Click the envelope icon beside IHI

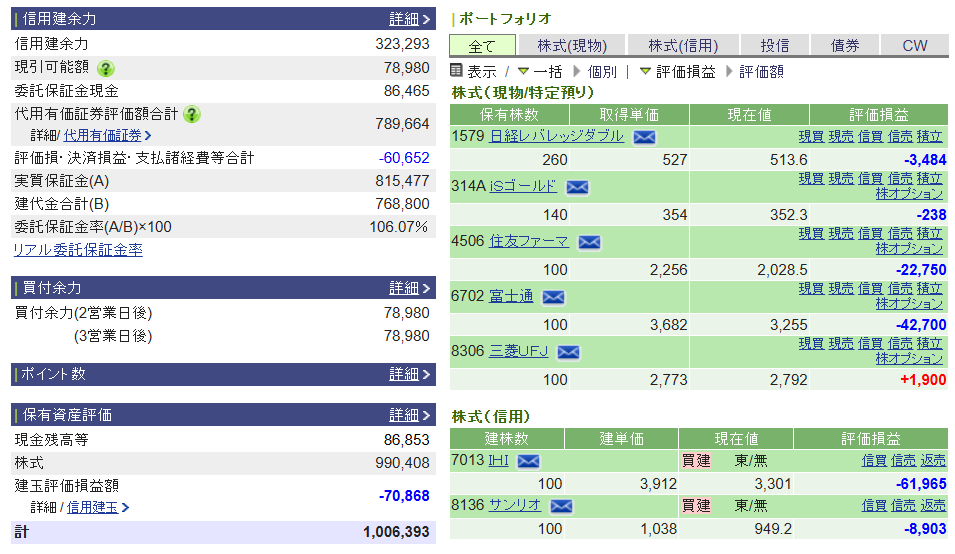528,461
